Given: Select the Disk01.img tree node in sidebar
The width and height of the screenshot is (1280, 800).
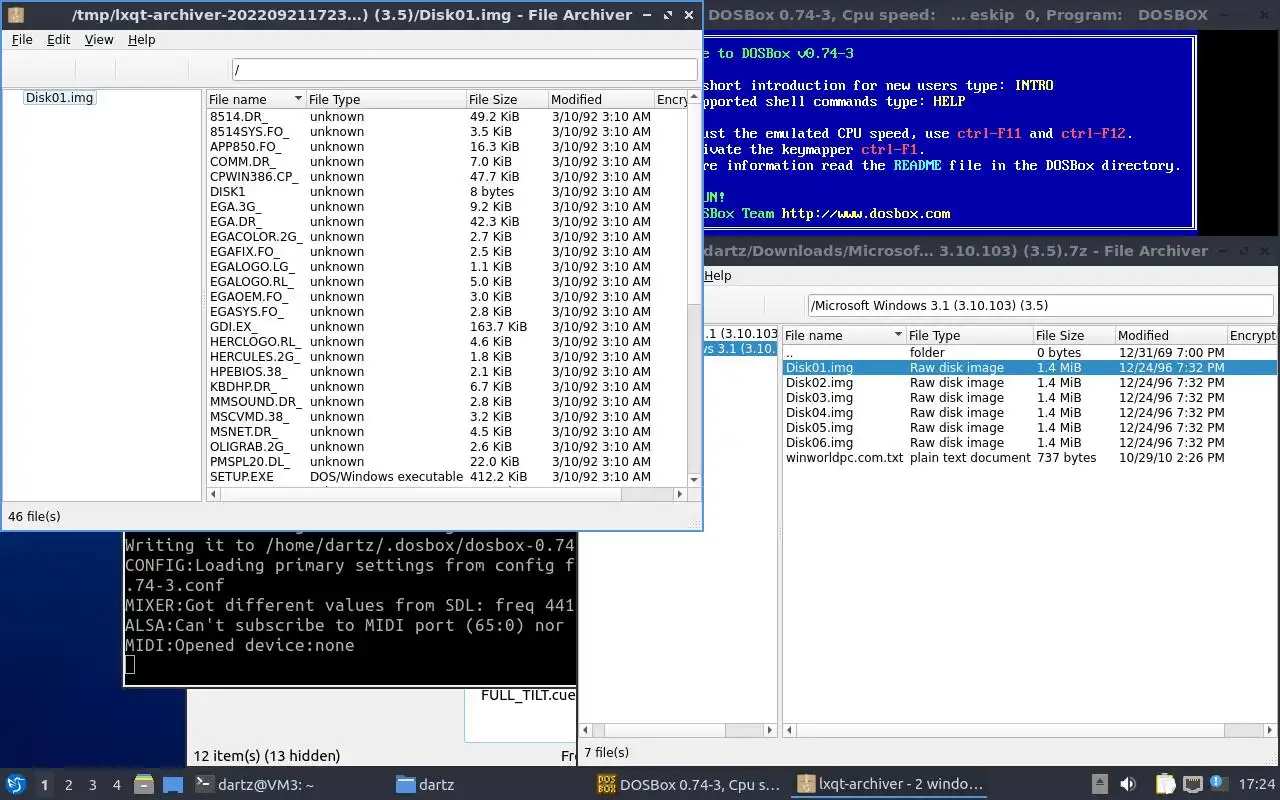Looking at the screenshot, I should [59, 97].
